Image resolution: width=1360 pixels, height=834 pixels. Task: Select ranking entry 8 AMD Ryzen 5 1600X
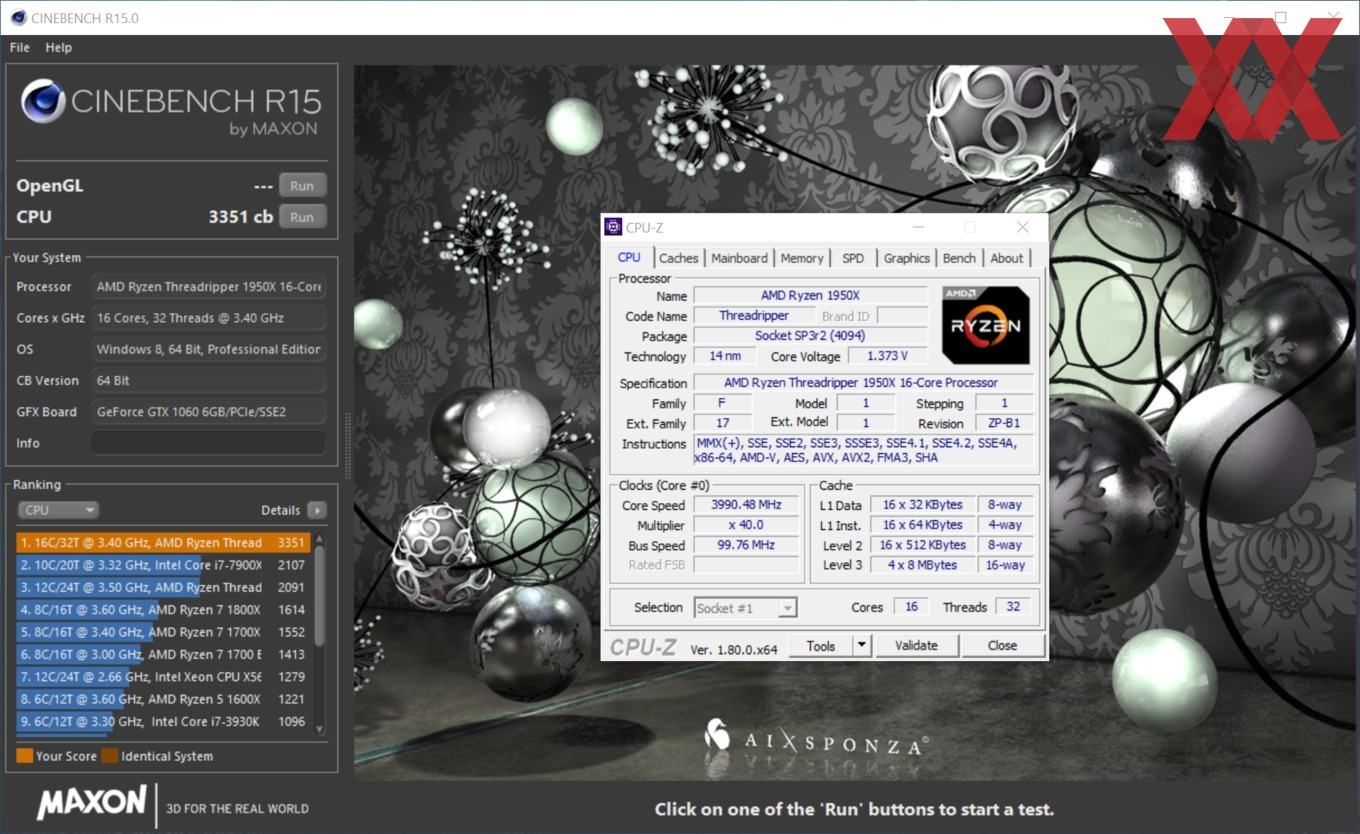[x=161, y=699]
